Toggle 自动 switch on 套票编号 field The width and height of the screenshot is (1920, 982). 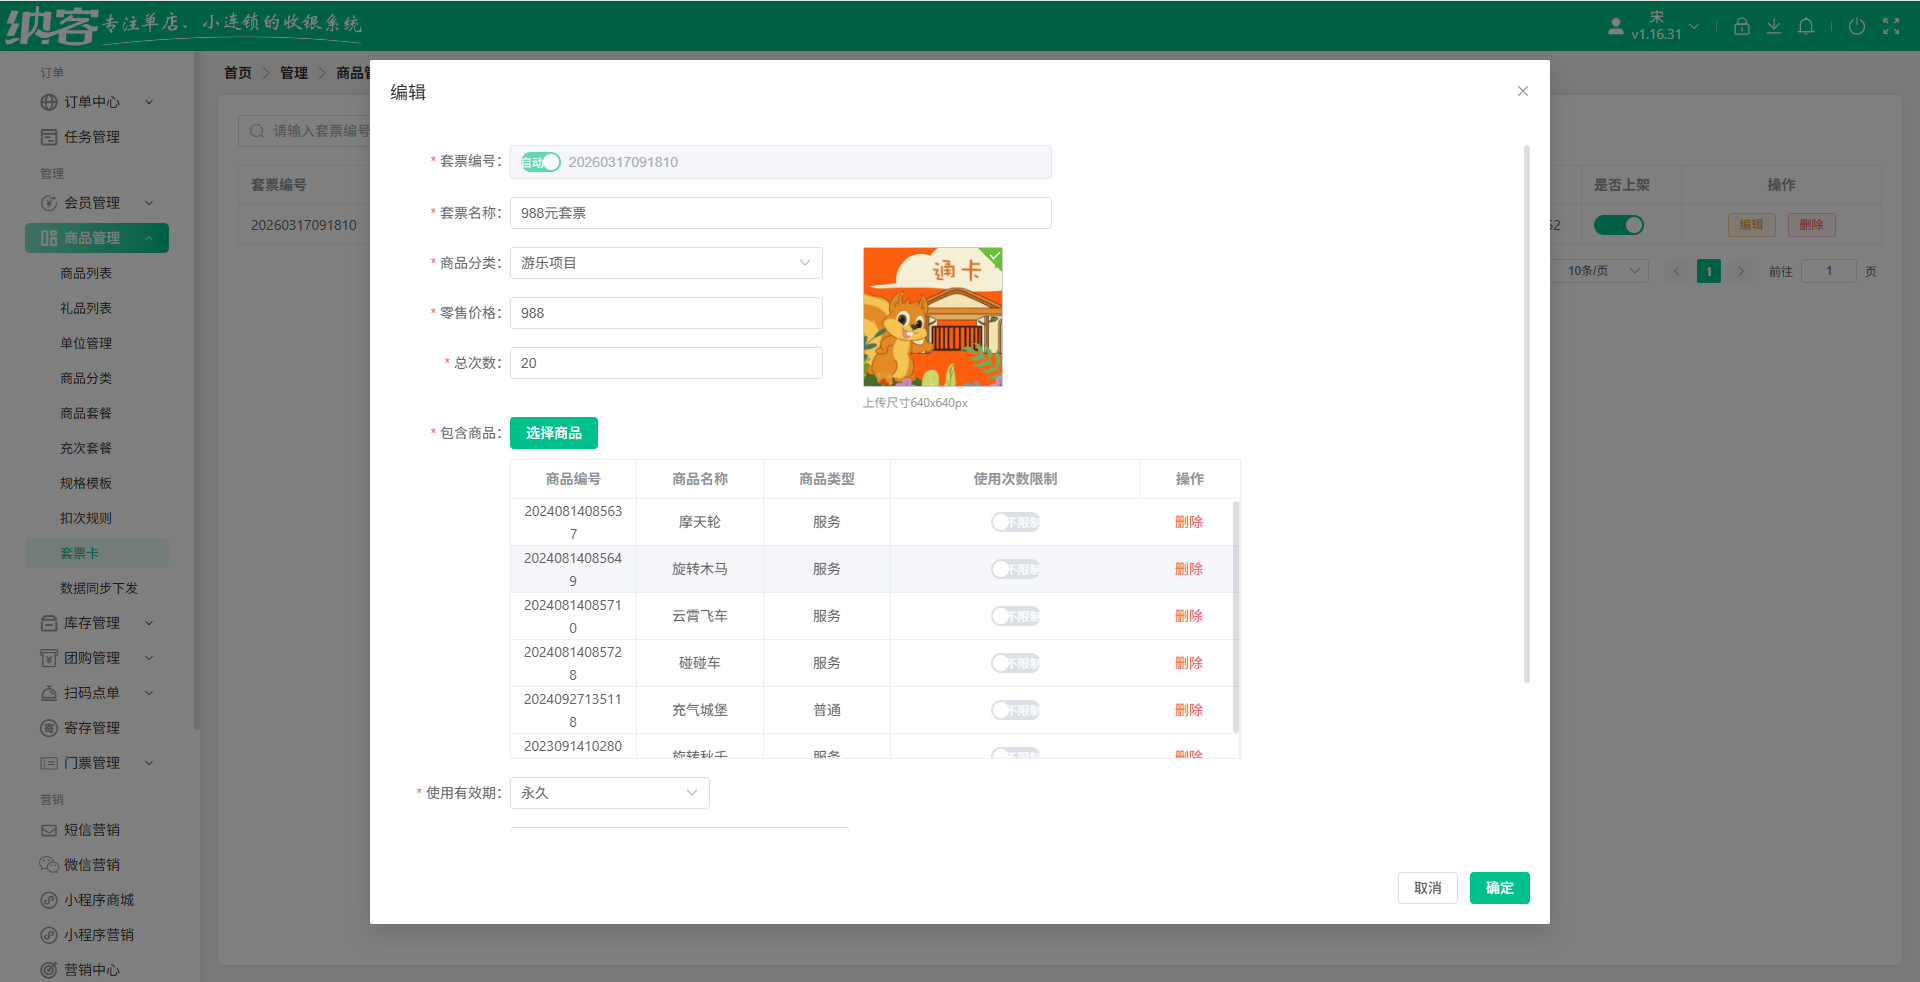click(x=539, y=161)
